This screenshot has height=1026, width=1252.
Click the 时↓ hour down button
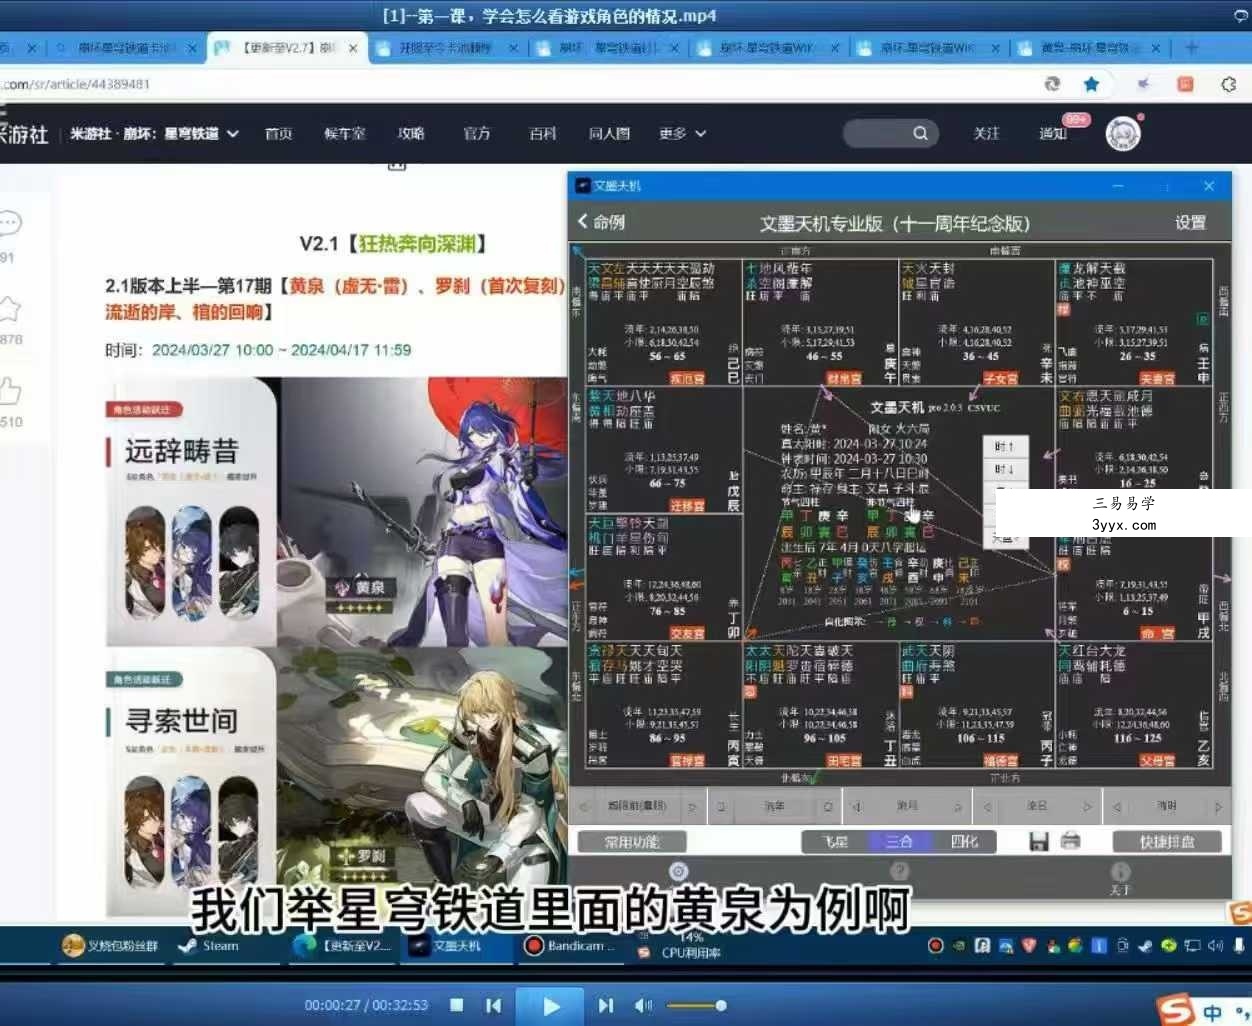(x=1004, y=469)
